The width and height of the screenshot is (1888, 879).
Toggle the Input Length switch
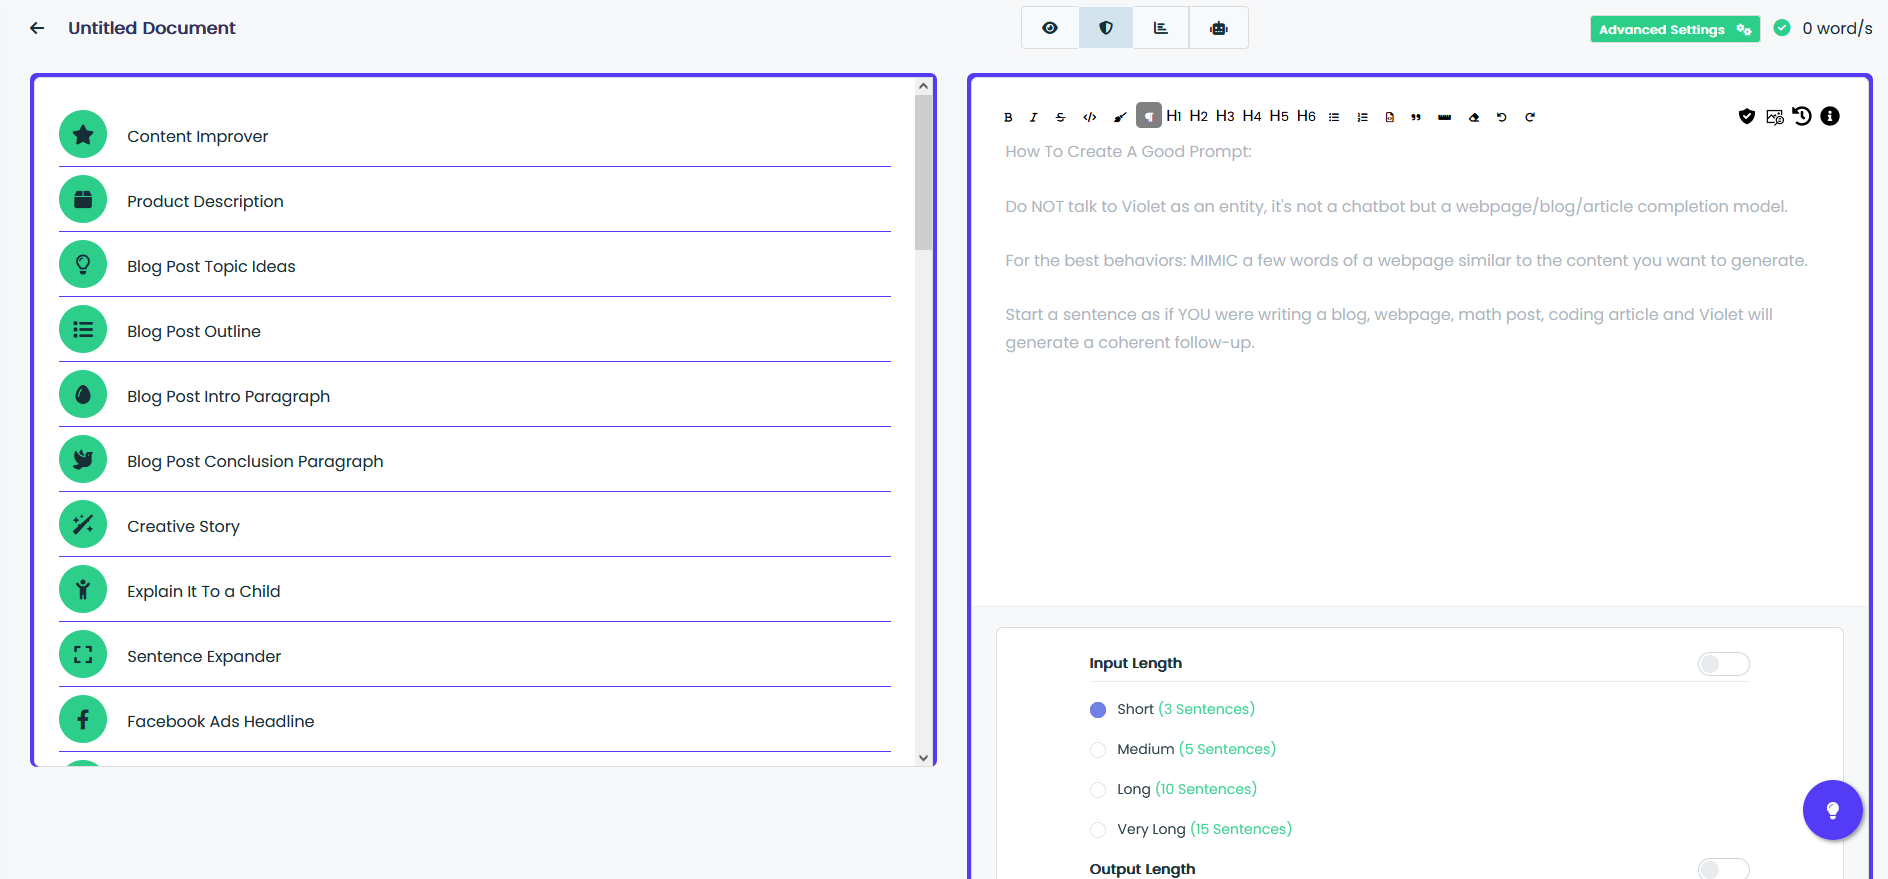tap(1724, 664)
